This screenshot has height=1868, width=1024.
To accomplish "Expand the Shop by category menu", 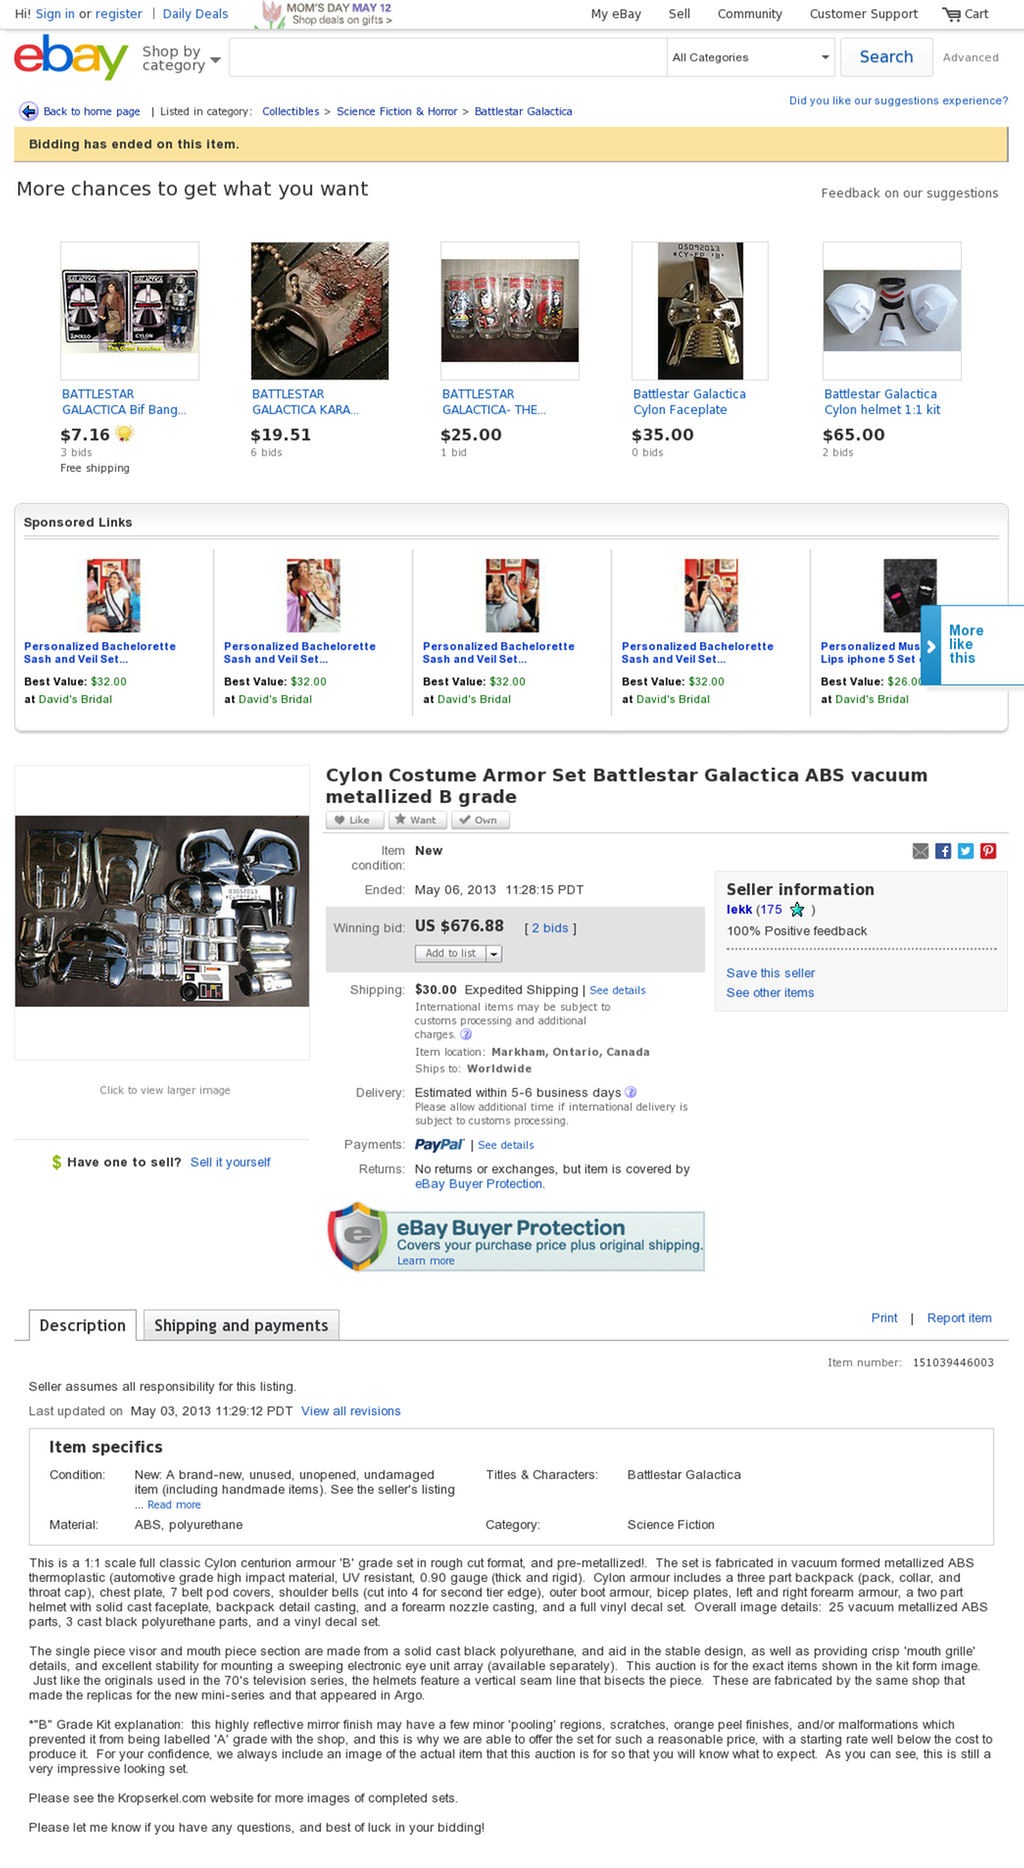I will tap(181, 58).
